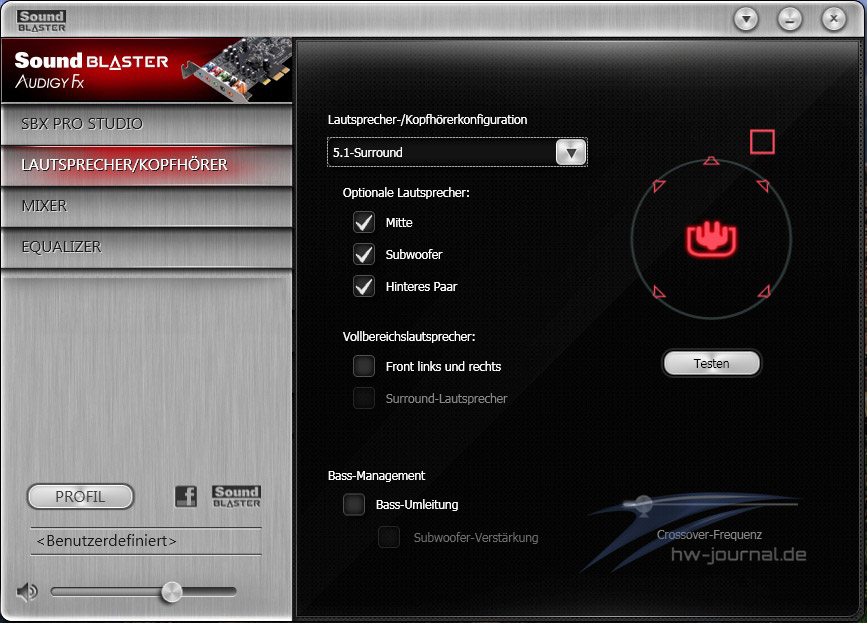Open the EQUALIZER tab
The width and height of the screenshot is (867, 623).
[147, 247]
